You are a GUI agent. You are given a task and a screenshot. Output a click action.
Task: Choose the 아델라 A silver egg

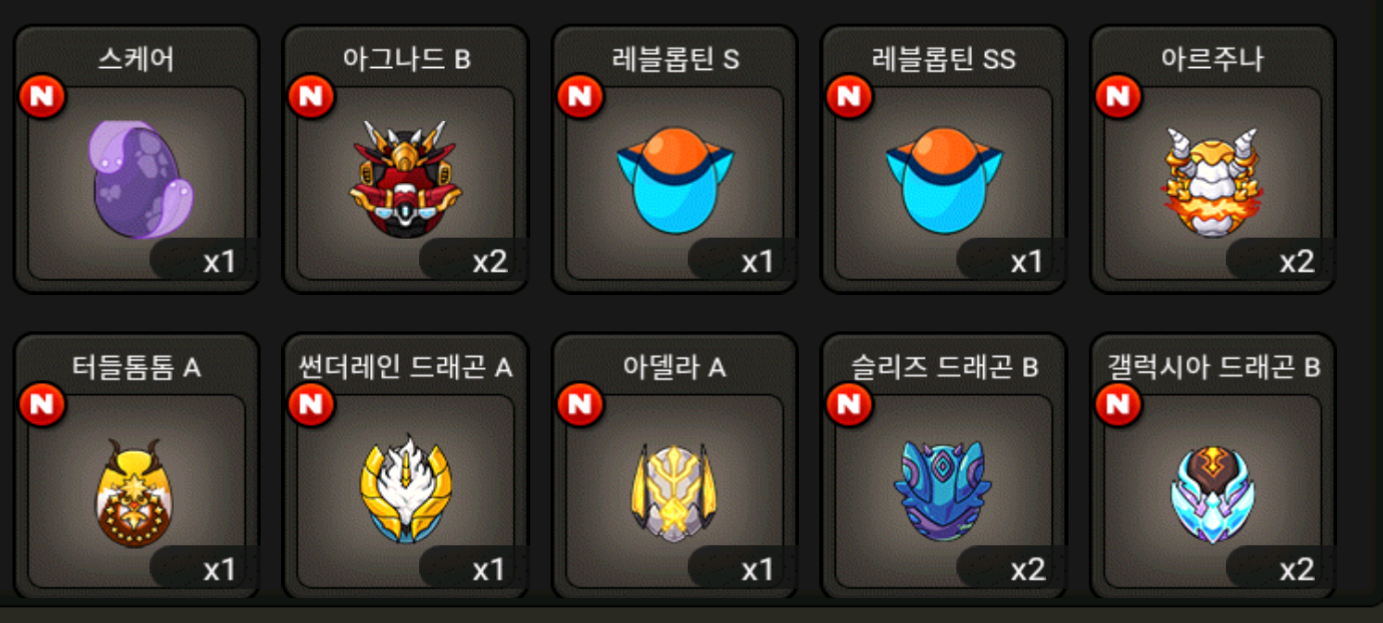[x=675, y=490]
